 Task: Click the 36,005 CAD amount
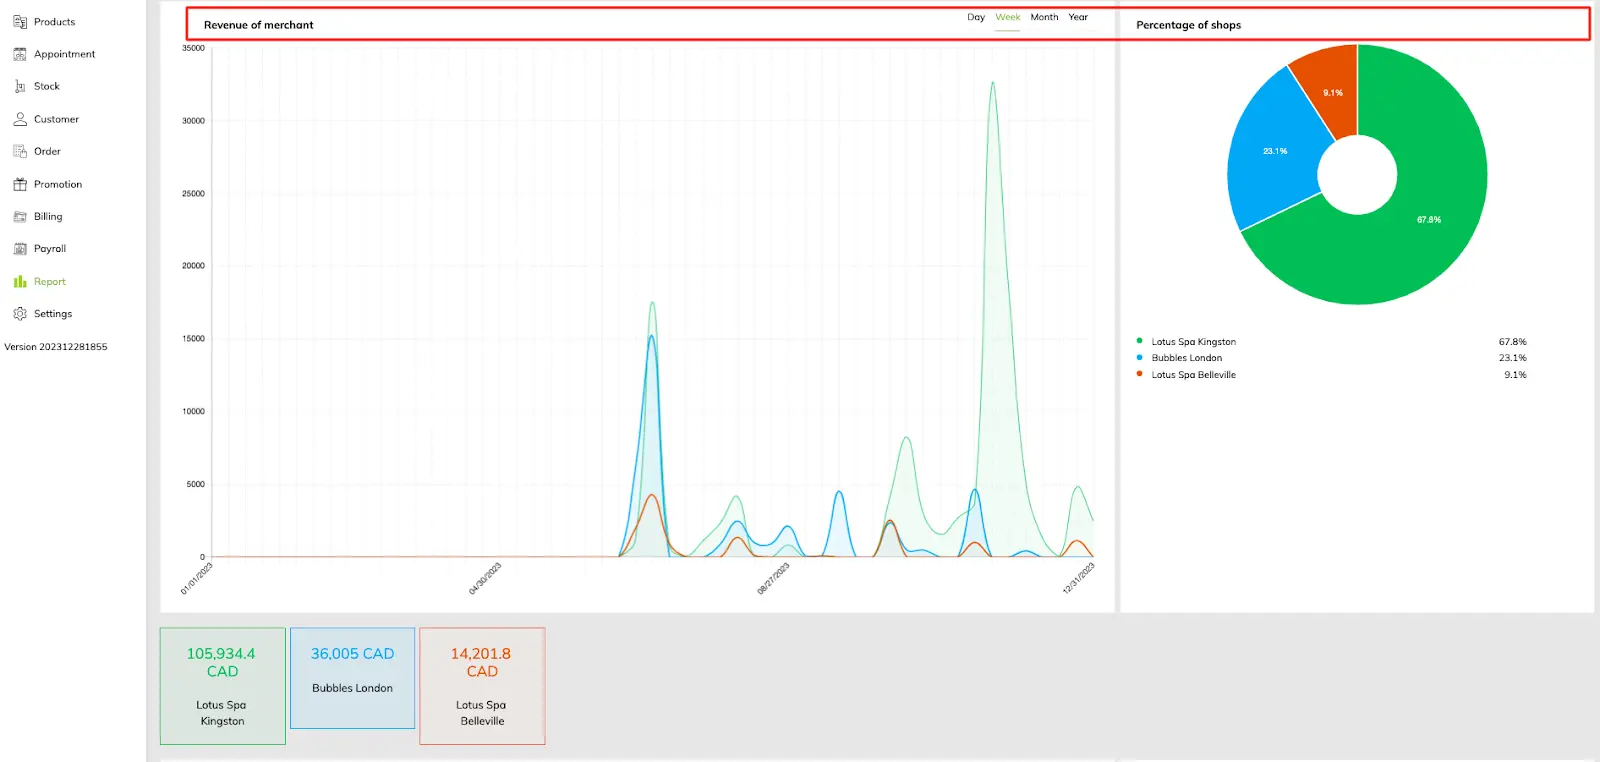pos(352,654)
